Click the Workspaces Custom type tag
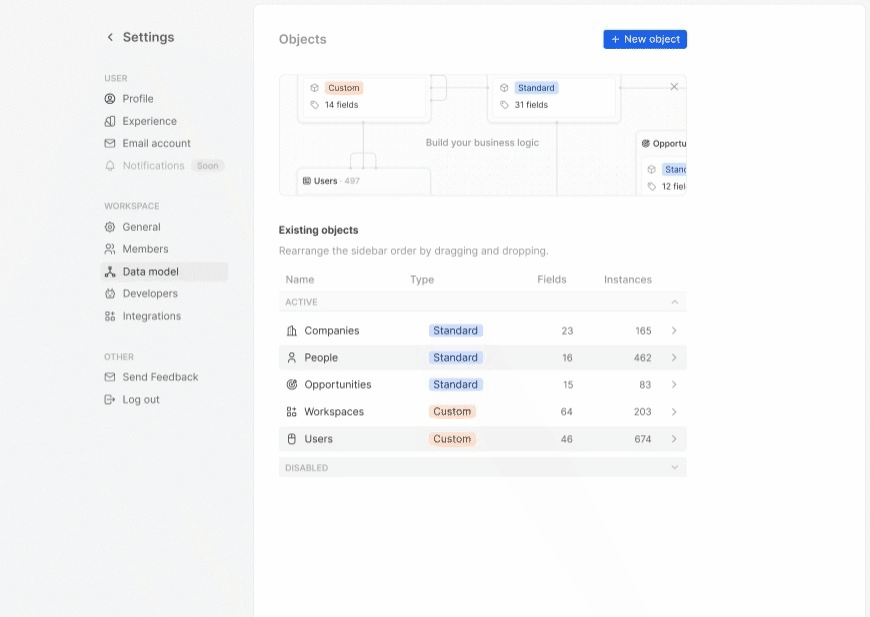The image size is (870, 617). [x=452, y=412]
